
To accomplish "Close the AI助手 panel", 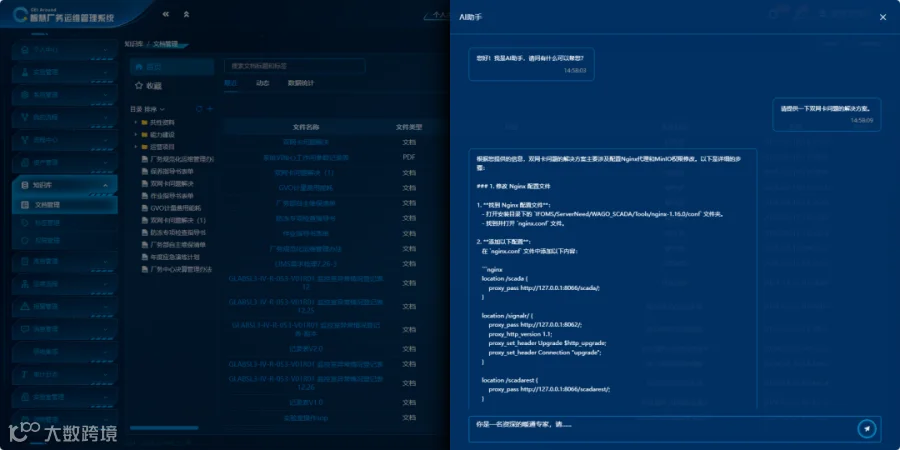I will (x=883, y=17).
